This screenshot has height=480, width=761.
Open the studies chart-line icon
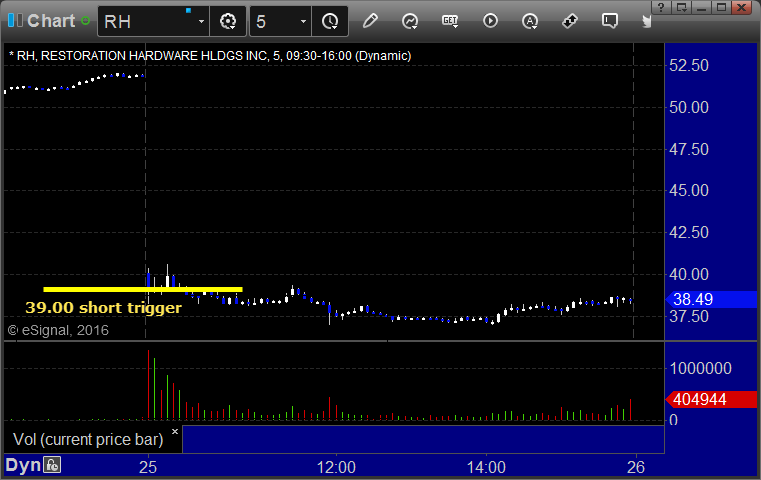[x=410, y=21]
